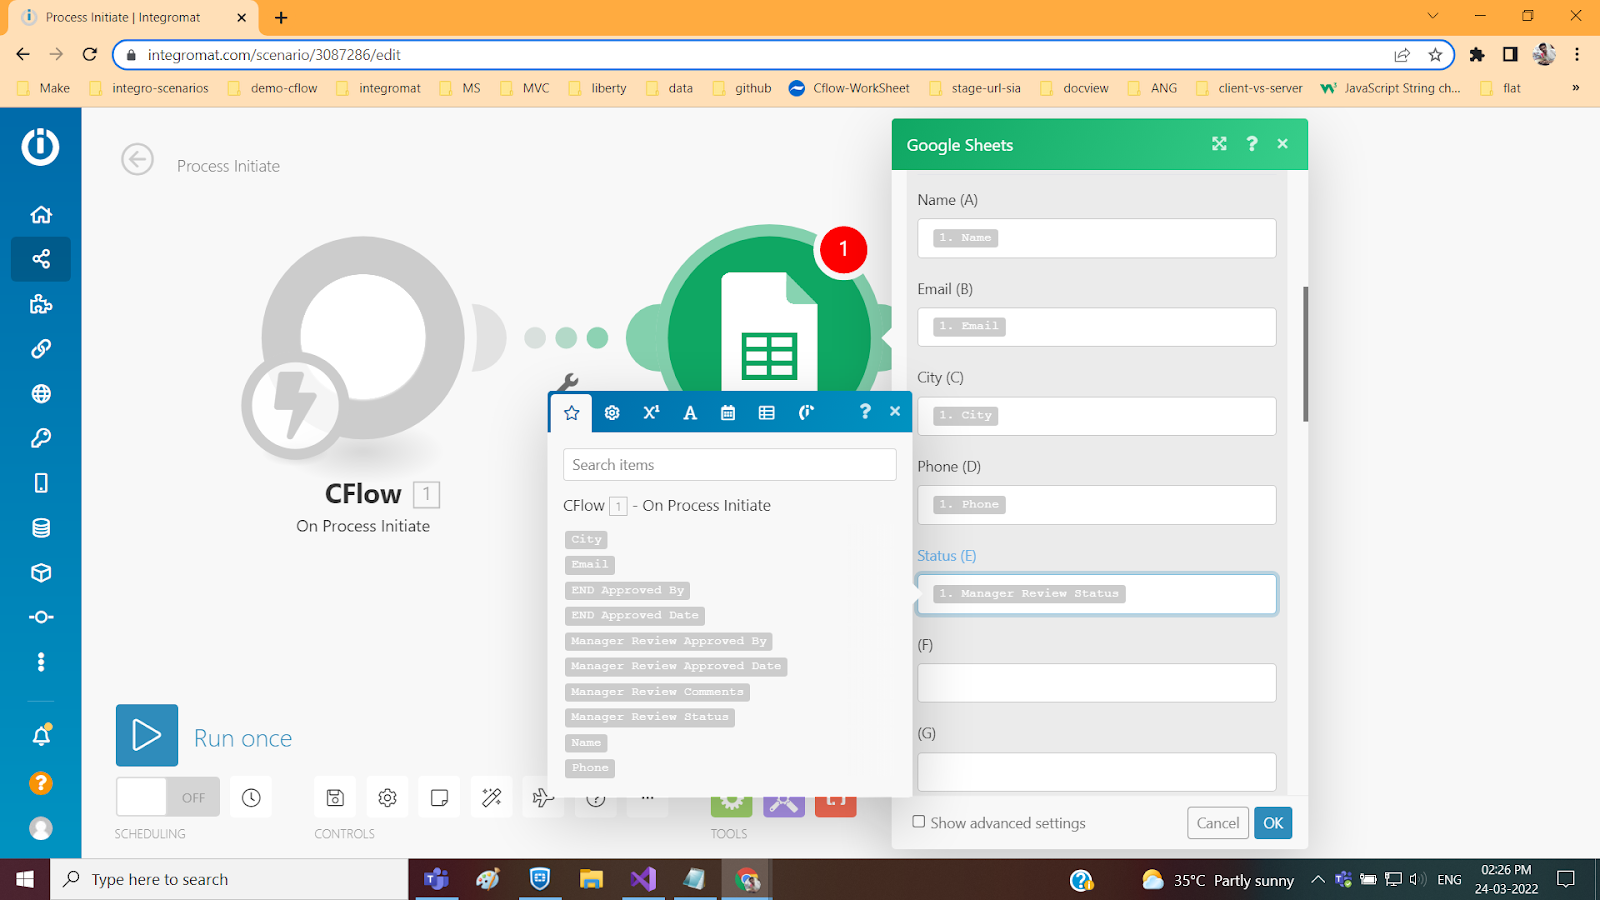Open Scenarios from the left sidebar

point(41,259)
